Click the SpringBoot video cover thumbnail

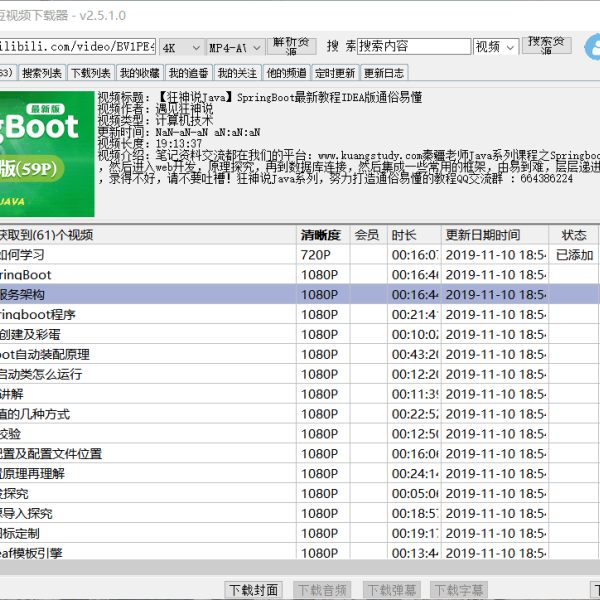(47, 154)
